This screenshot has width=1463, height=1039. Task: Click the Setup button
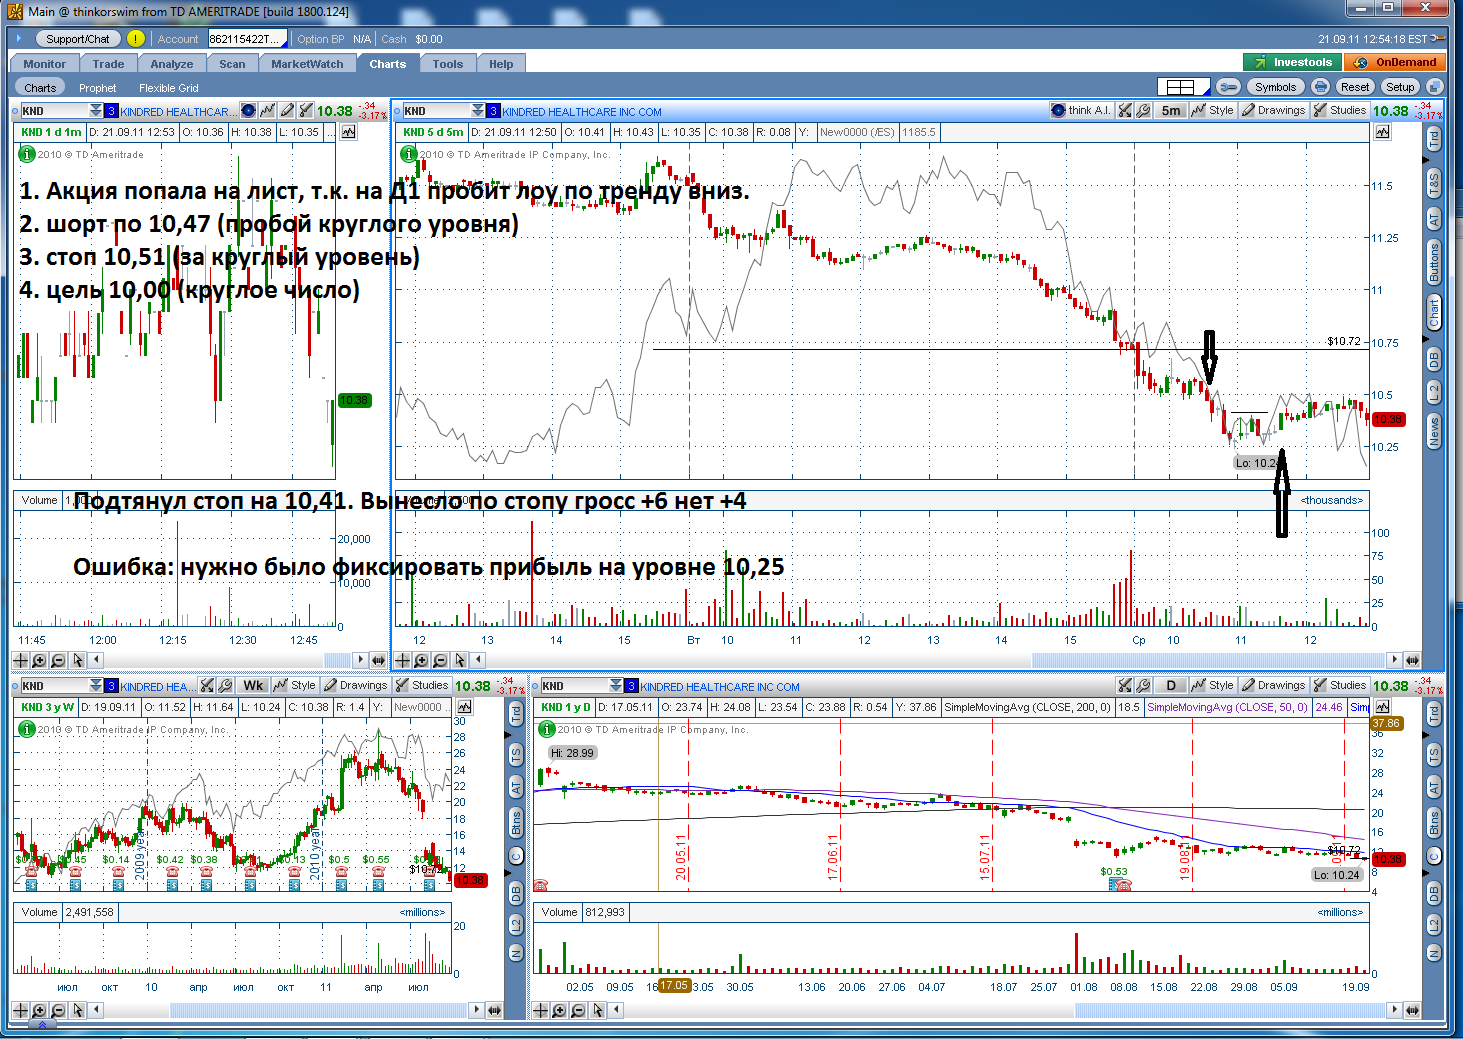point(1400,87)
